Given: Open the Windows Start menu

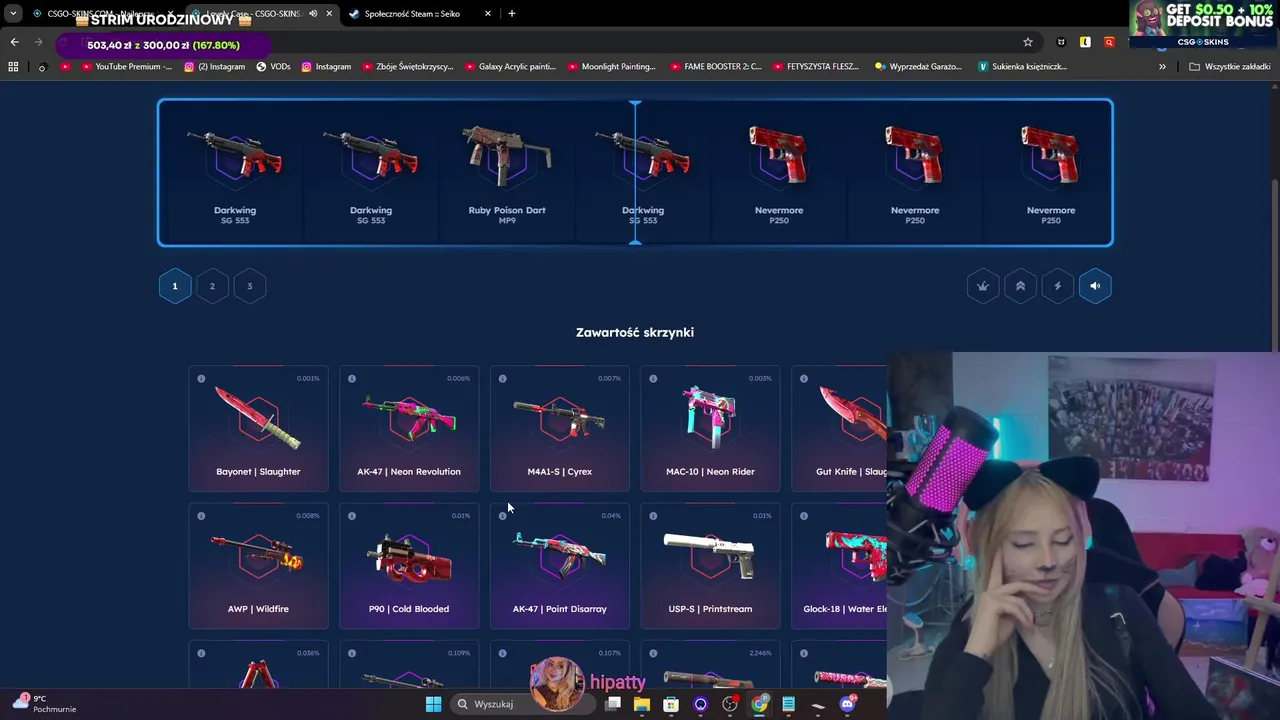Looking at the screenshot, I should (433, 704).
